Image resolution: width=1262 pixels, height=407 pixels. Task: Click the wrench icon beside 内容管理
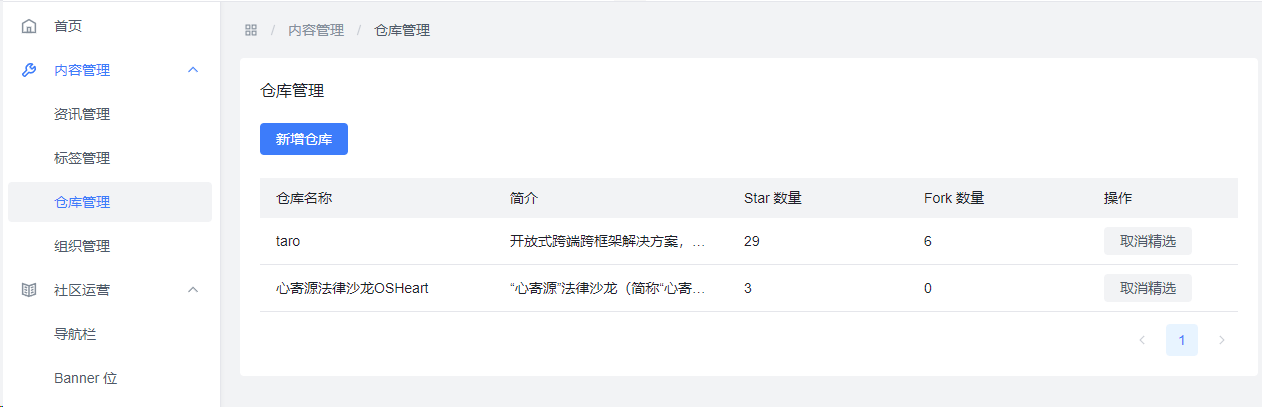(x=29, y=70)
